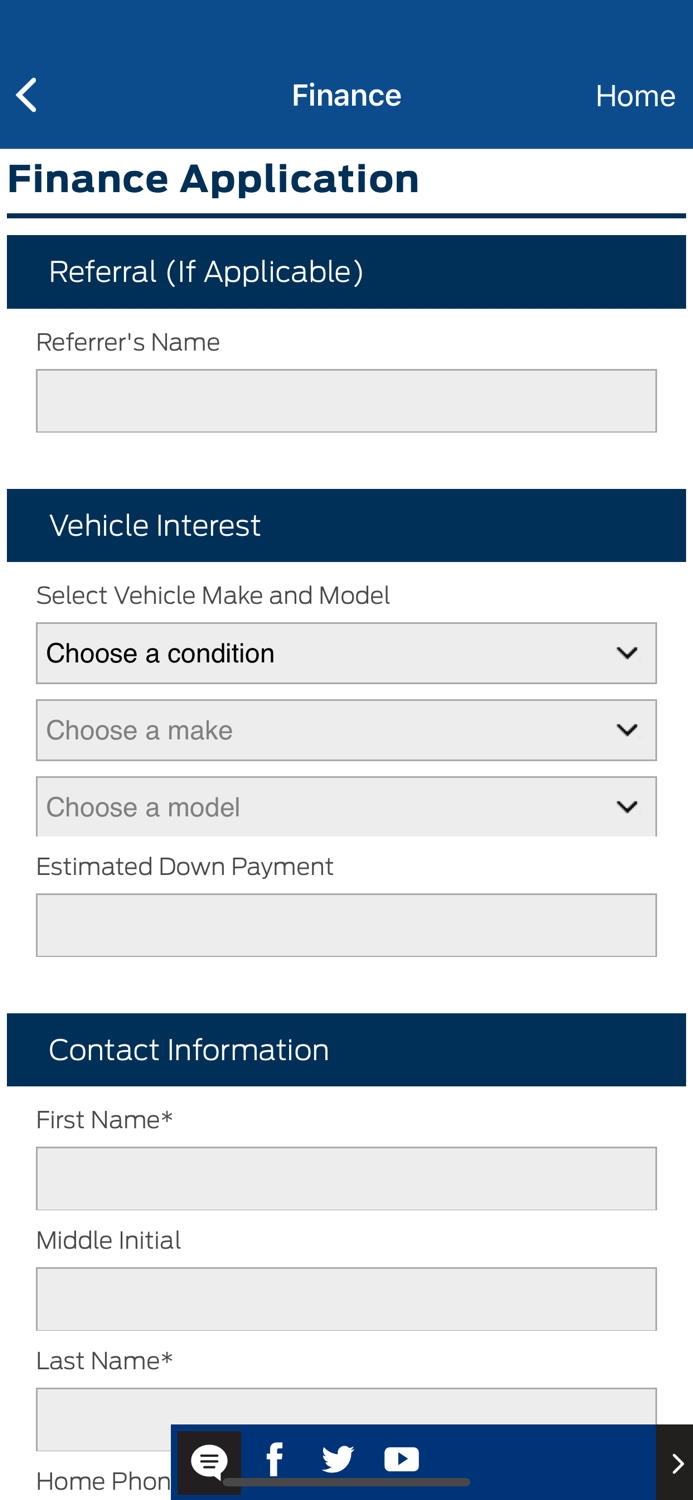Open the live chat bubble
This screenshot has width=693, height=1500.
pos(208,1460)
